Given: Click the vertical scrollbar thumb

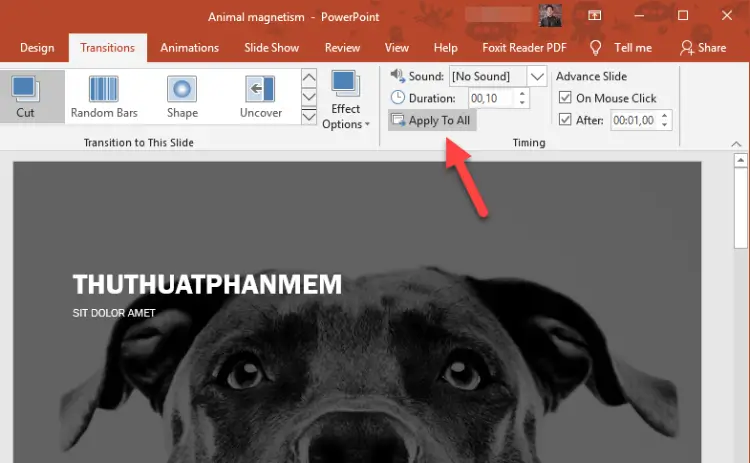Looking at the screenshot, I should [741, 208].
